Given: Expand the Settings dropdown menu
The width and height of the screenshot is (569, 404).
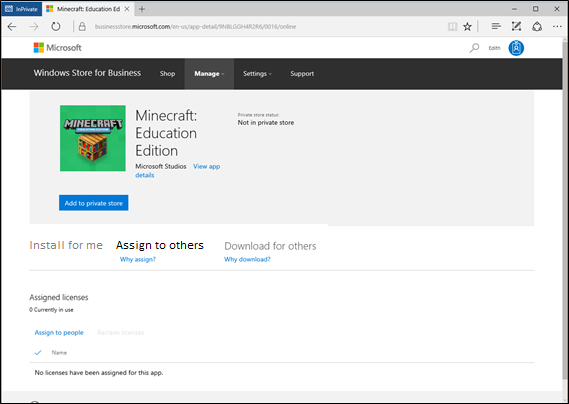Looking at the screenshot, I should [257, 74].
